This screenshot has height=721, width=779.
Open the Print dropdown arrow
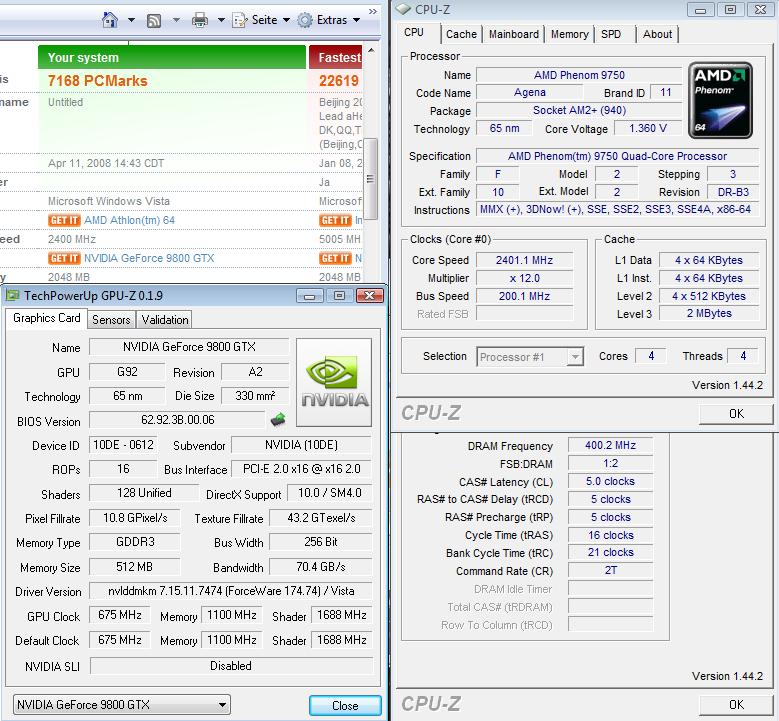(221, 20)
